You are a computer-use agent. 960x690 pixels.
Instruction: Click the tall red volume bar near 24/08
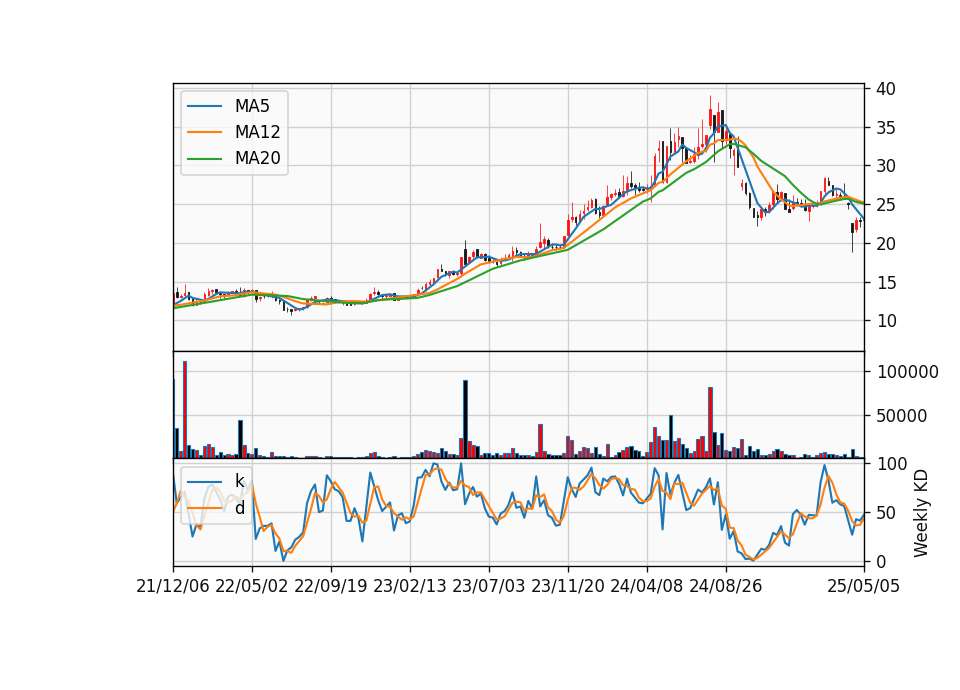pyautogui.click(x=710, y=422)
